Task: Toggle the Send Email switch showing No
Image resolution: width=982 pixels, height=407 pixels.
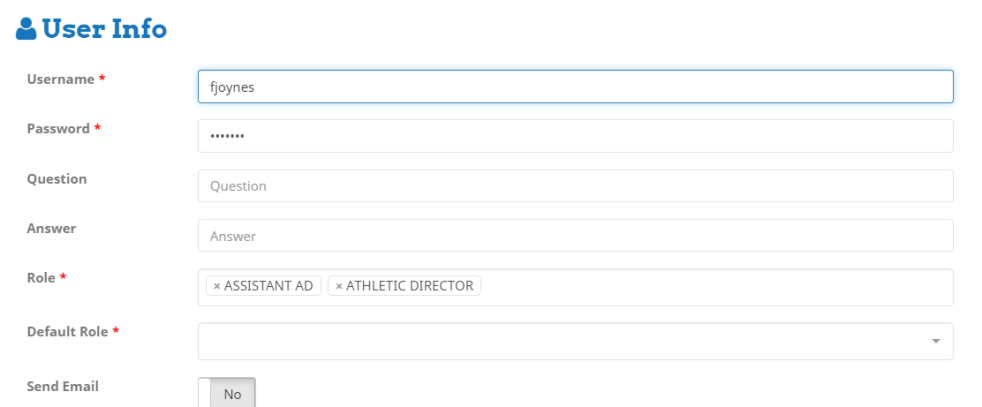Action: (x=227, y=394)
